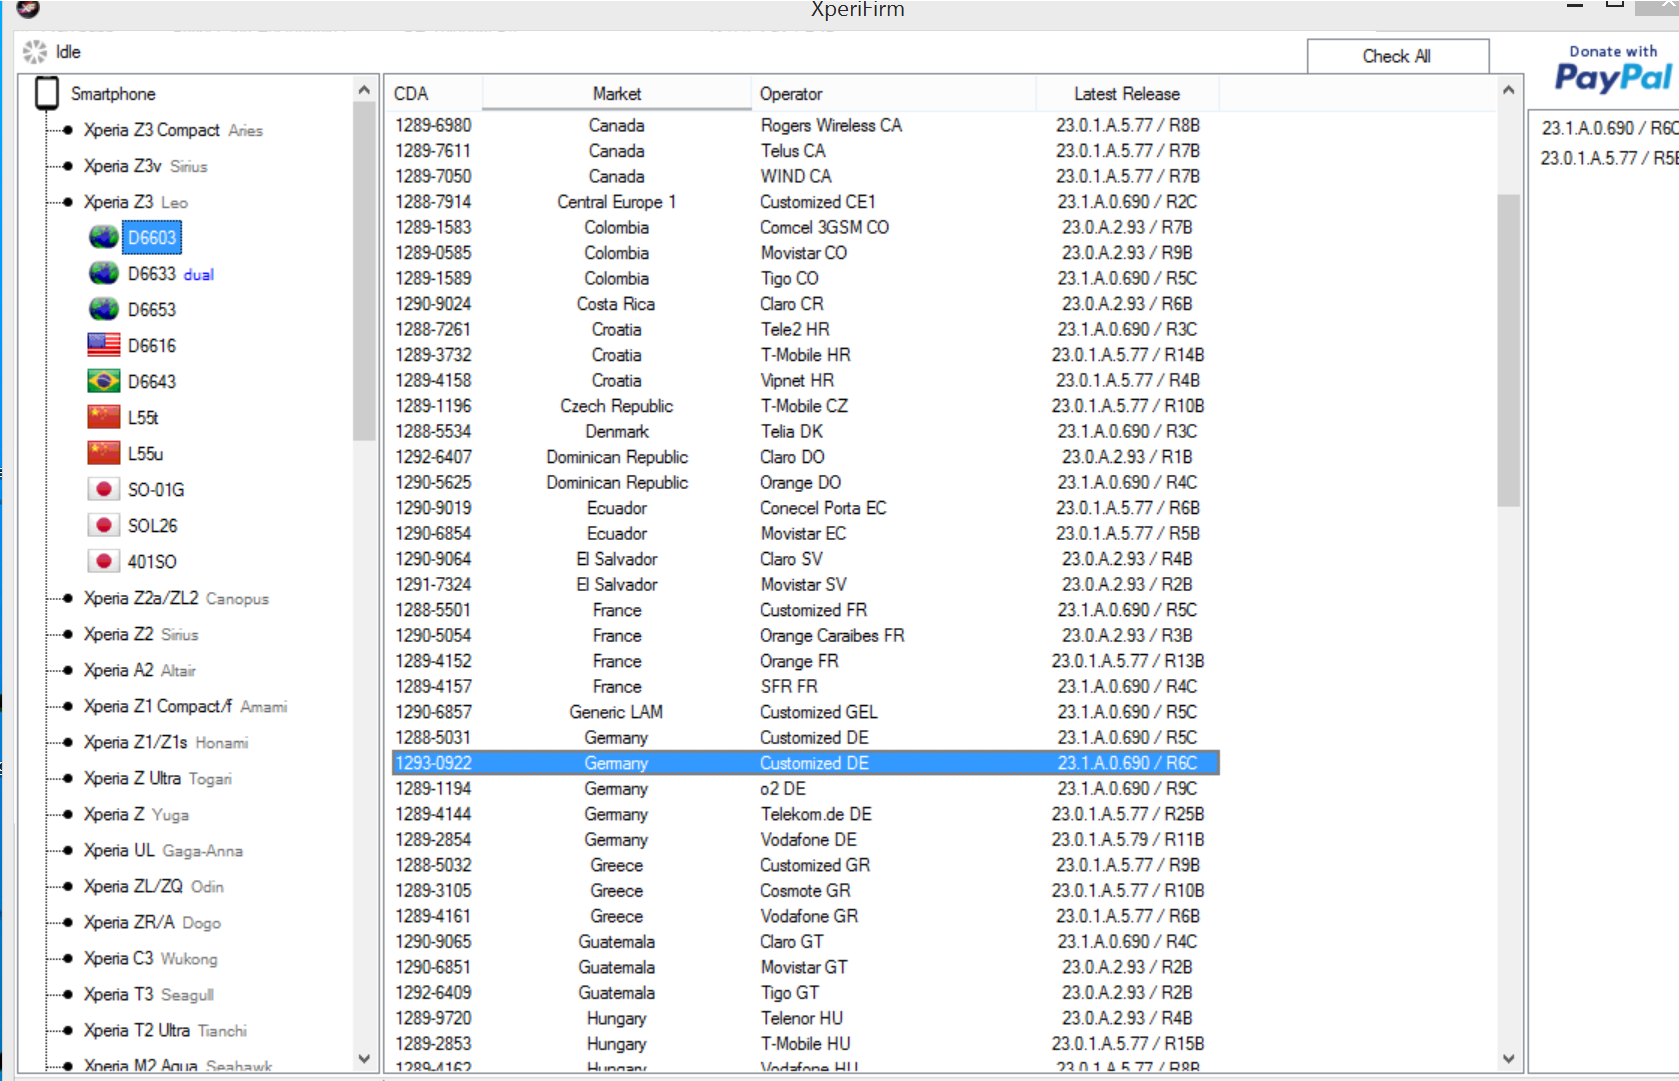
Task: Select the Rogers Wireless CA row
Action: 805,125
